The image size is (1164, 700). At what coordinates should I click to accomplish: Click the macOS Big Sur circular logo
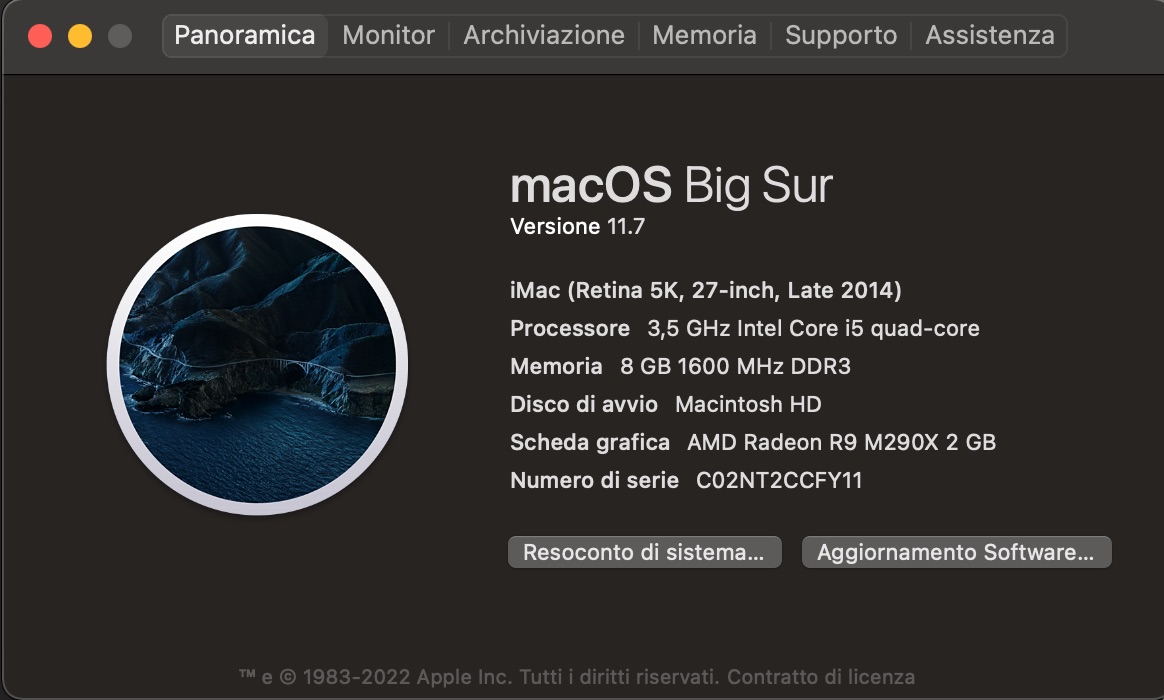257,364
